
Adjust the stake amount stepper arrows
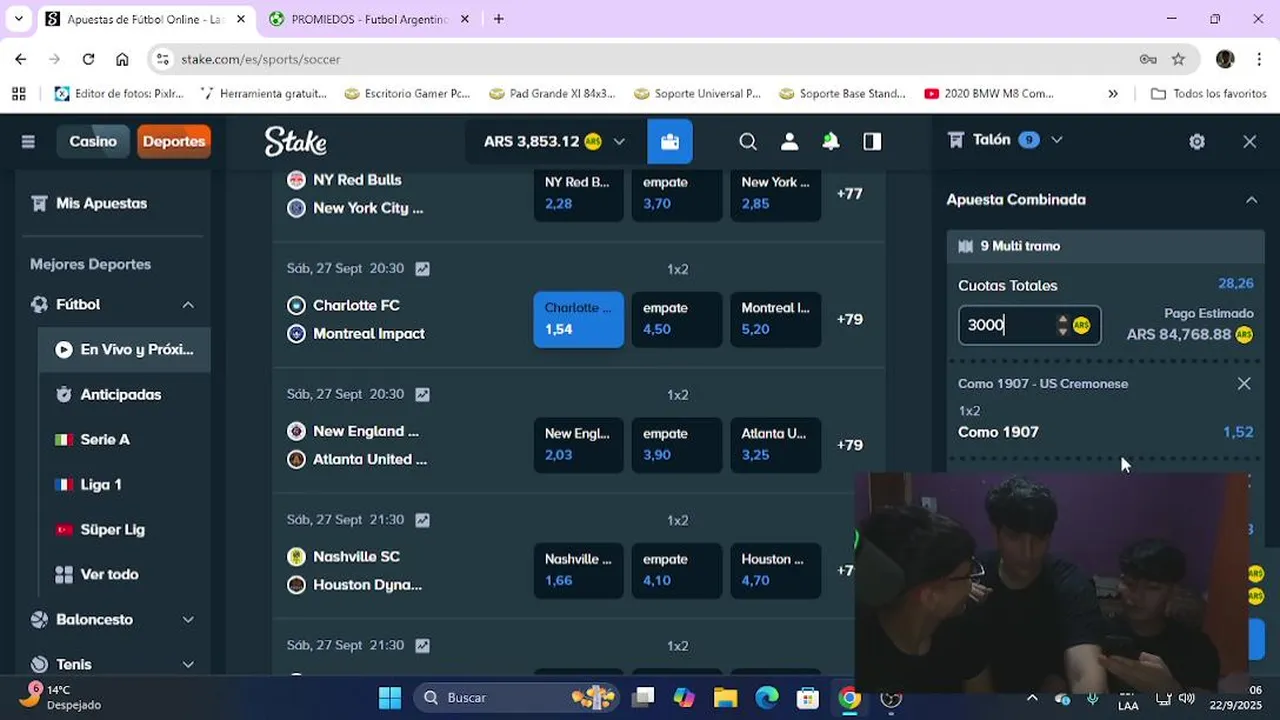tap(1062, 325)
